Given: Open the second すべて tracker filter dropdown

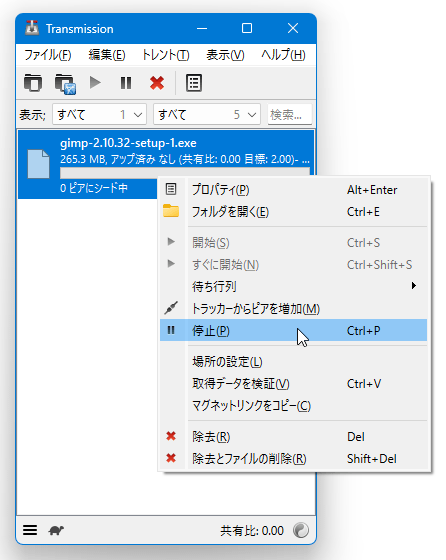Looking at the screenshot, I should (207, 114).
